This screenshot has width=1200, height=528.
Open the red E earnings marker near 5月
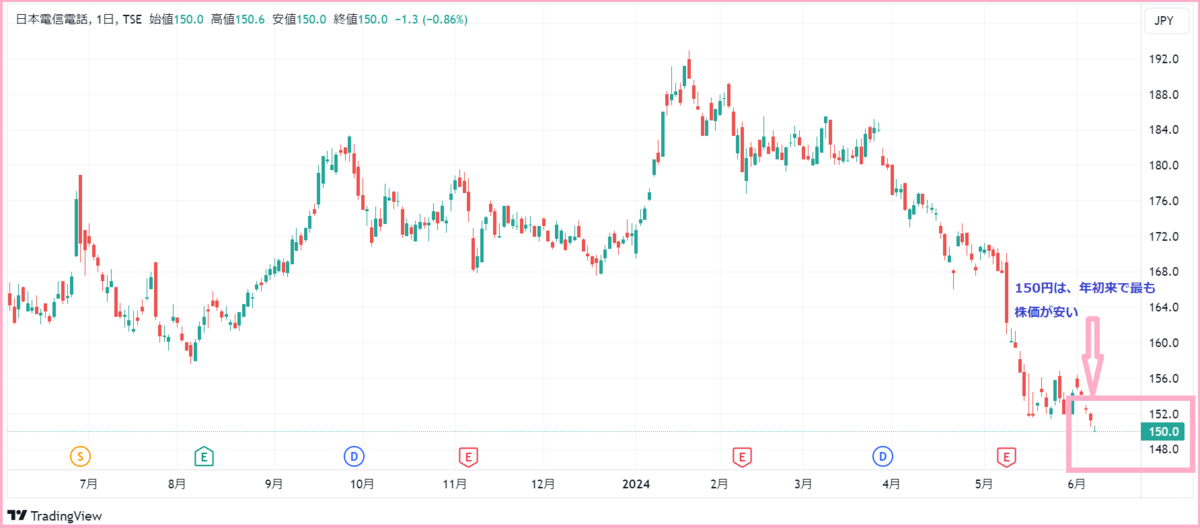1006,457
